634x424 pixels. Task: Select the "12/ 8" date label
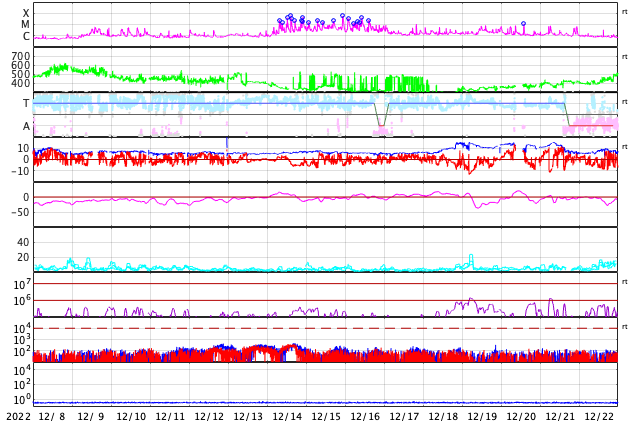(x=52, y=416)
